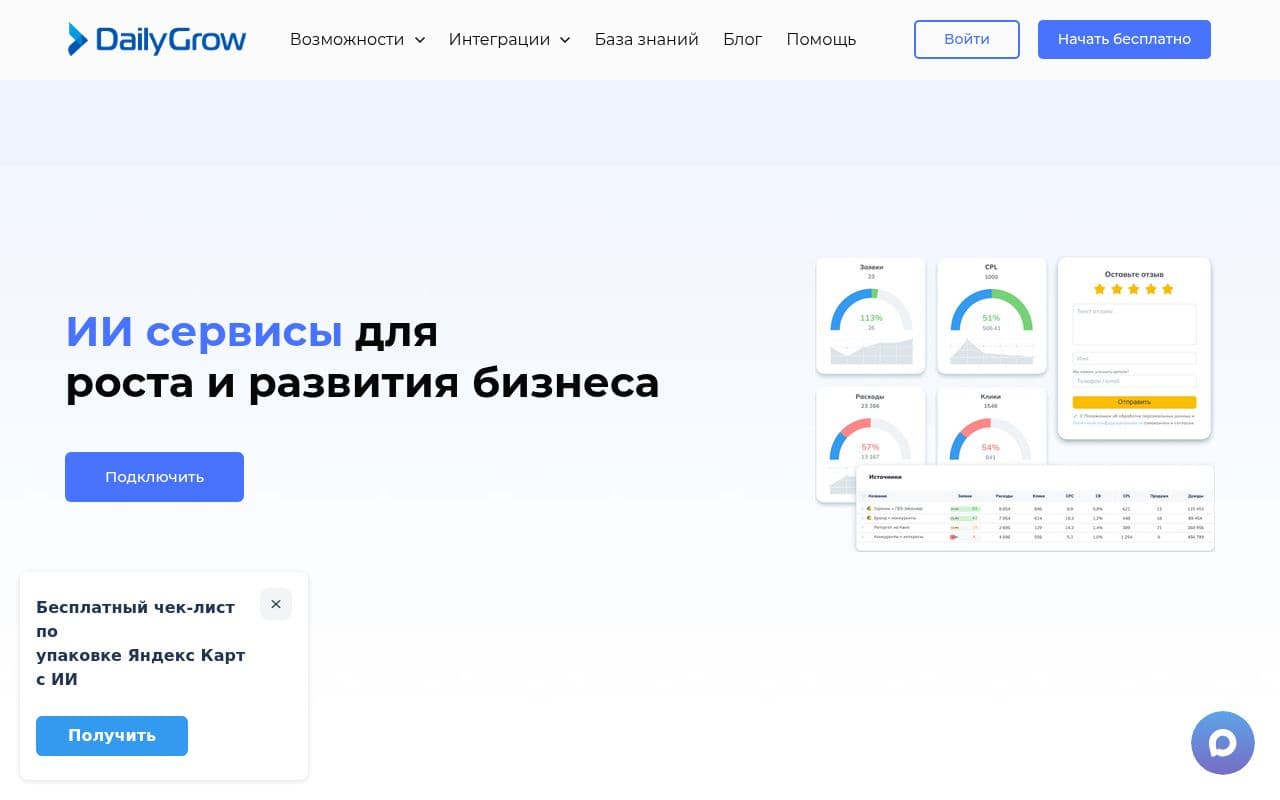Click the red indicator in the Конкуренты row

coord(953,536)
